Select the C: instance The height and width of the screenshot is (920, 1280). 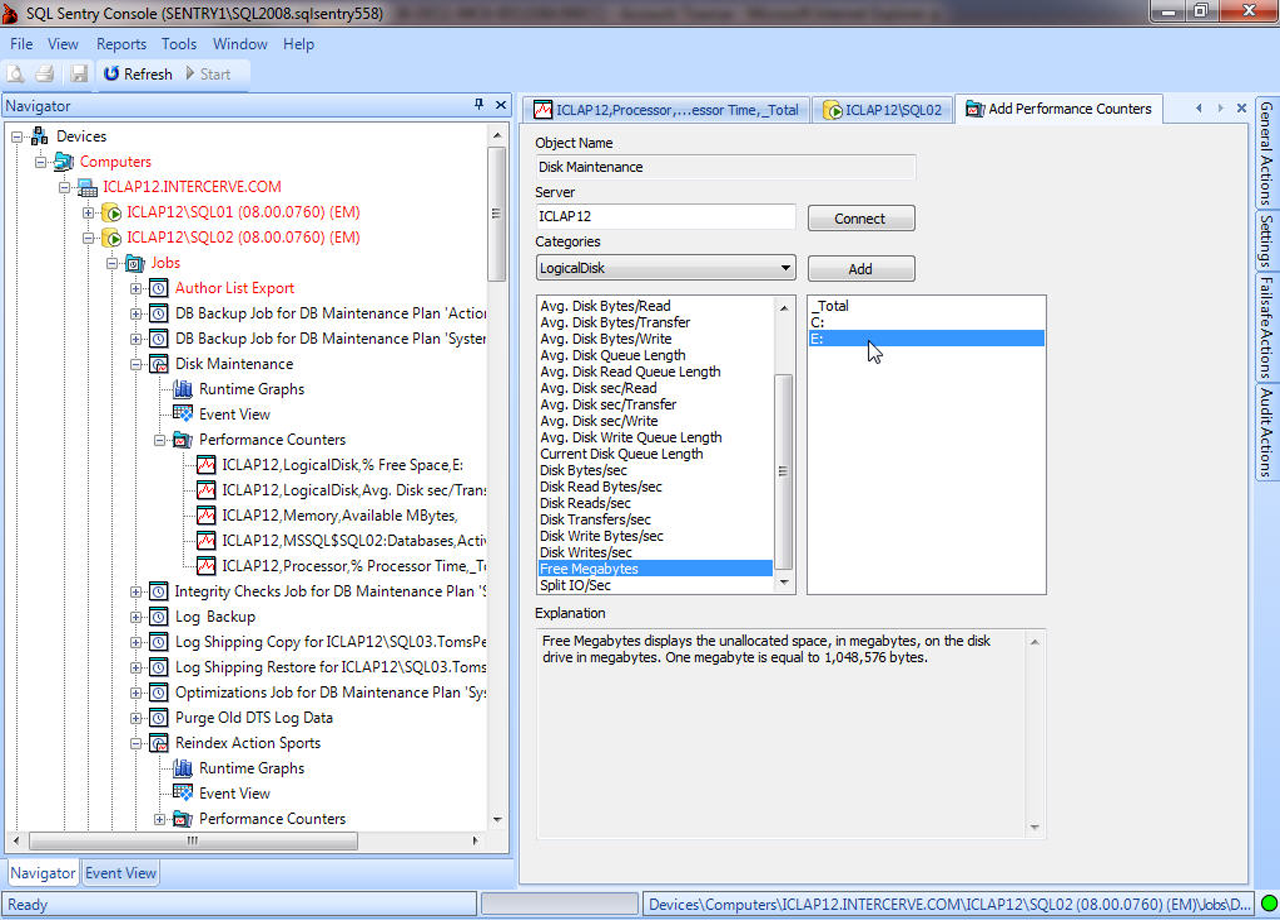tap(926, 322)
